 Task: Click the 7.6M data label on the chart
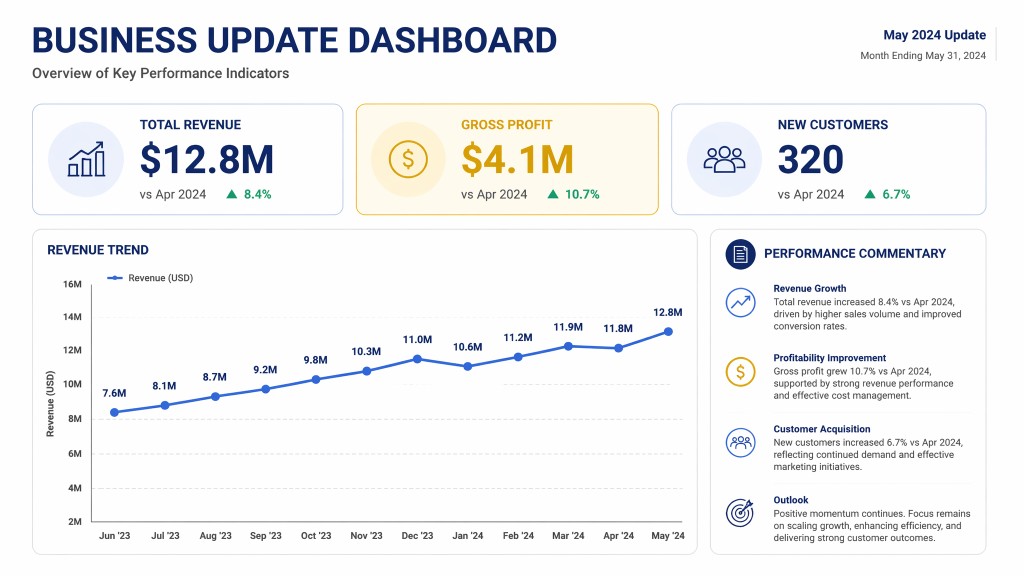tap(114, 393)
